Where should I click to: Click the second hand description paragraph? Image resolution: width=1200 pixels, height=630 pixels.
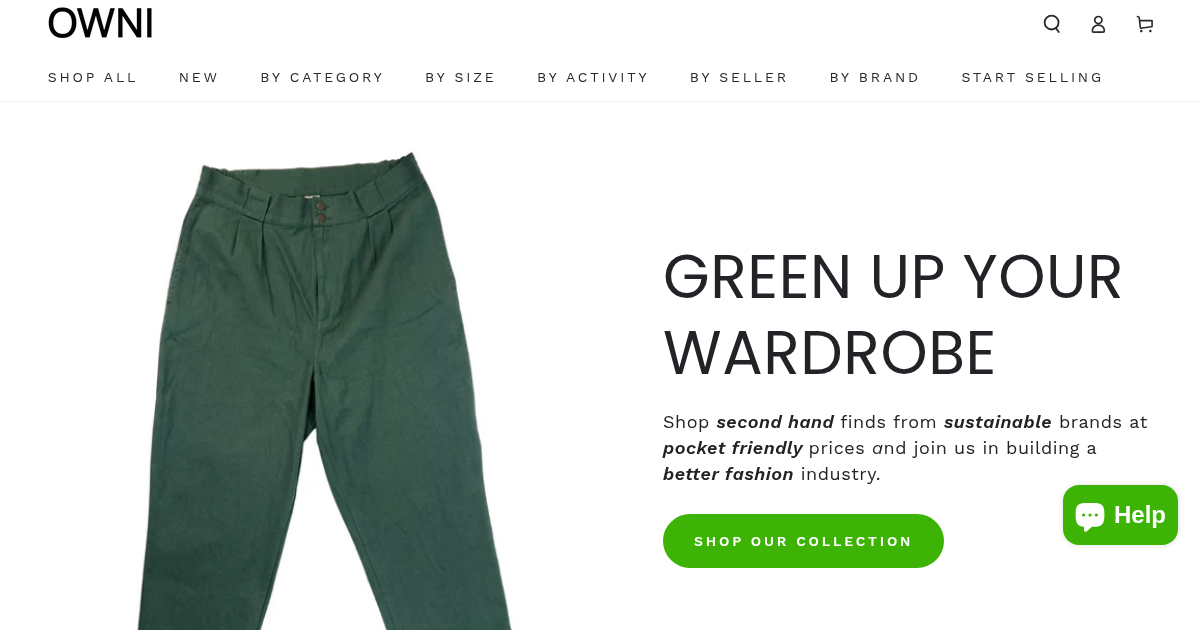[x=905, y=448]
